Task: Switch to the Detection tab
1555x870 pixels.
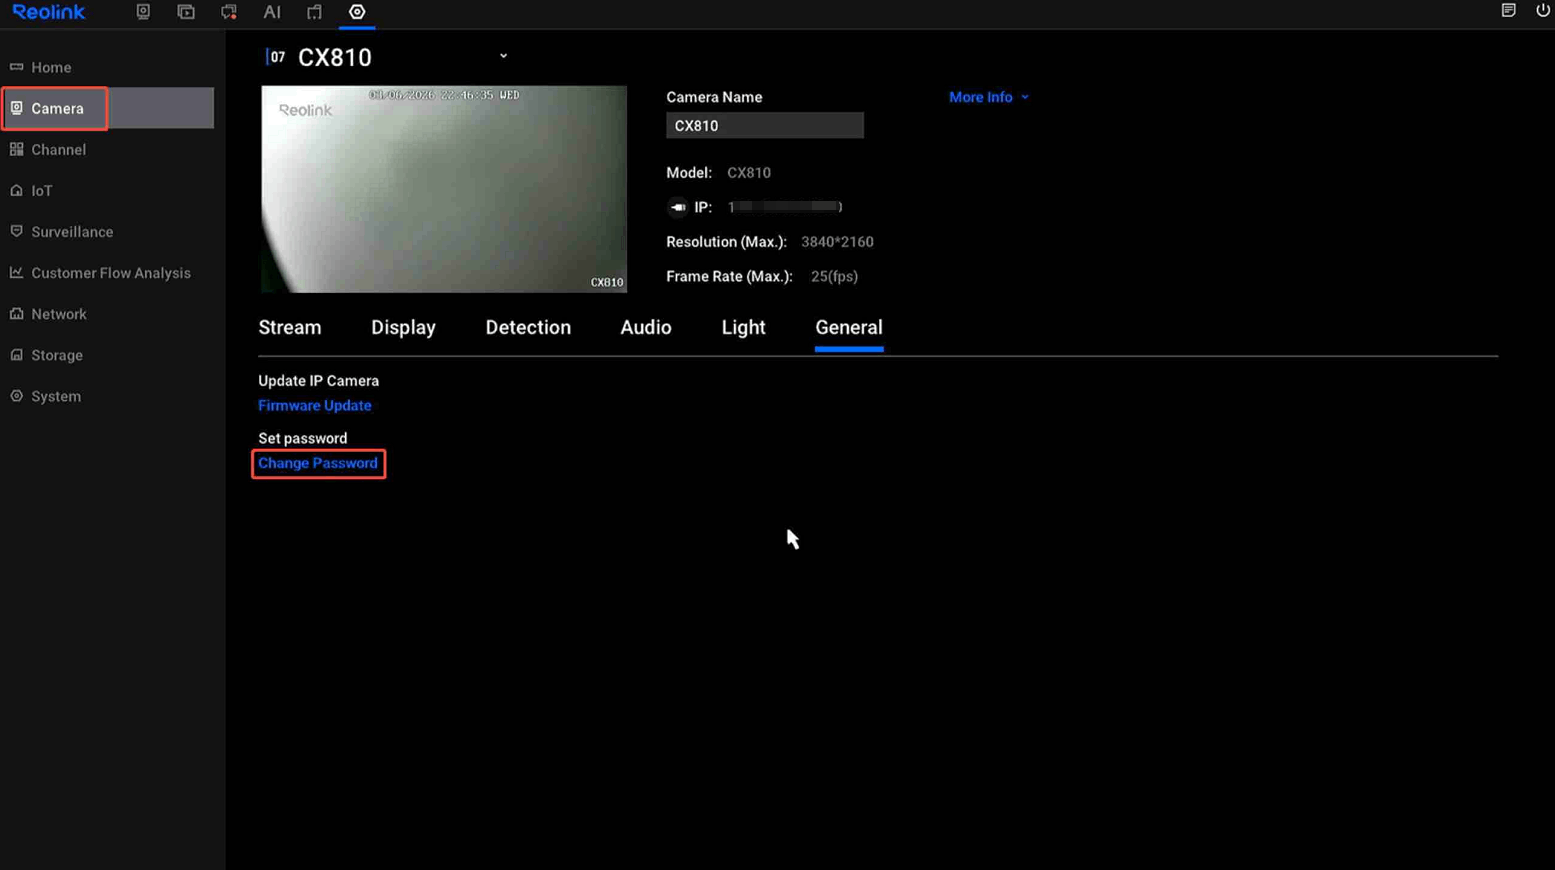Action: click(528, 327)
